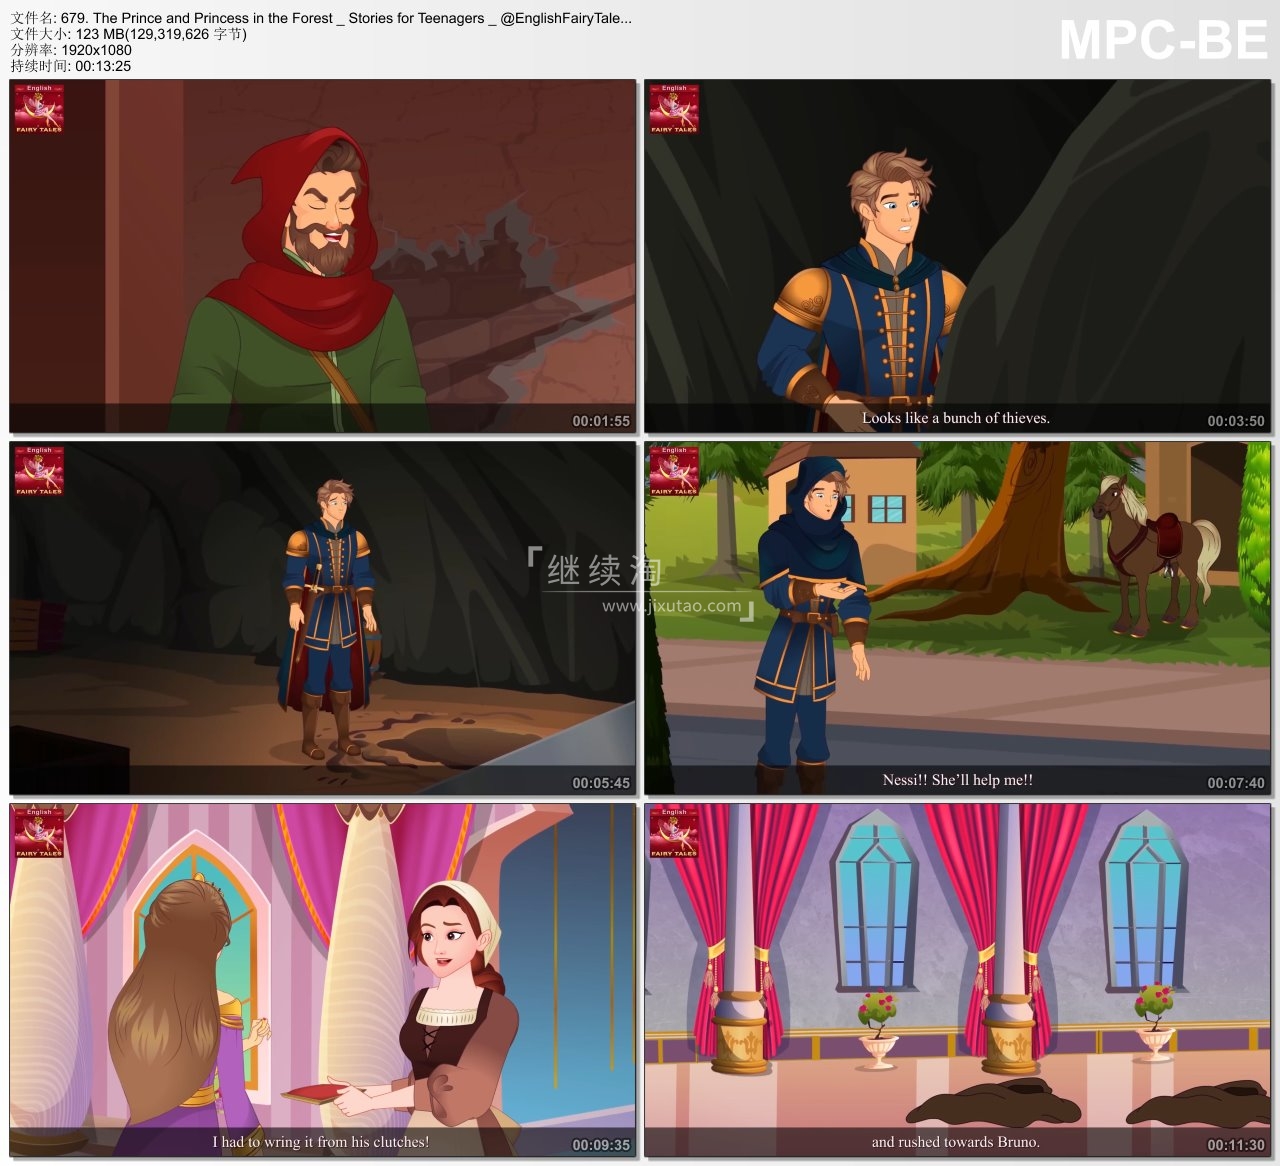Click the MPC-BE logo in the header
Viewport: 1280px width, 1166px height.
(1162, 42)
